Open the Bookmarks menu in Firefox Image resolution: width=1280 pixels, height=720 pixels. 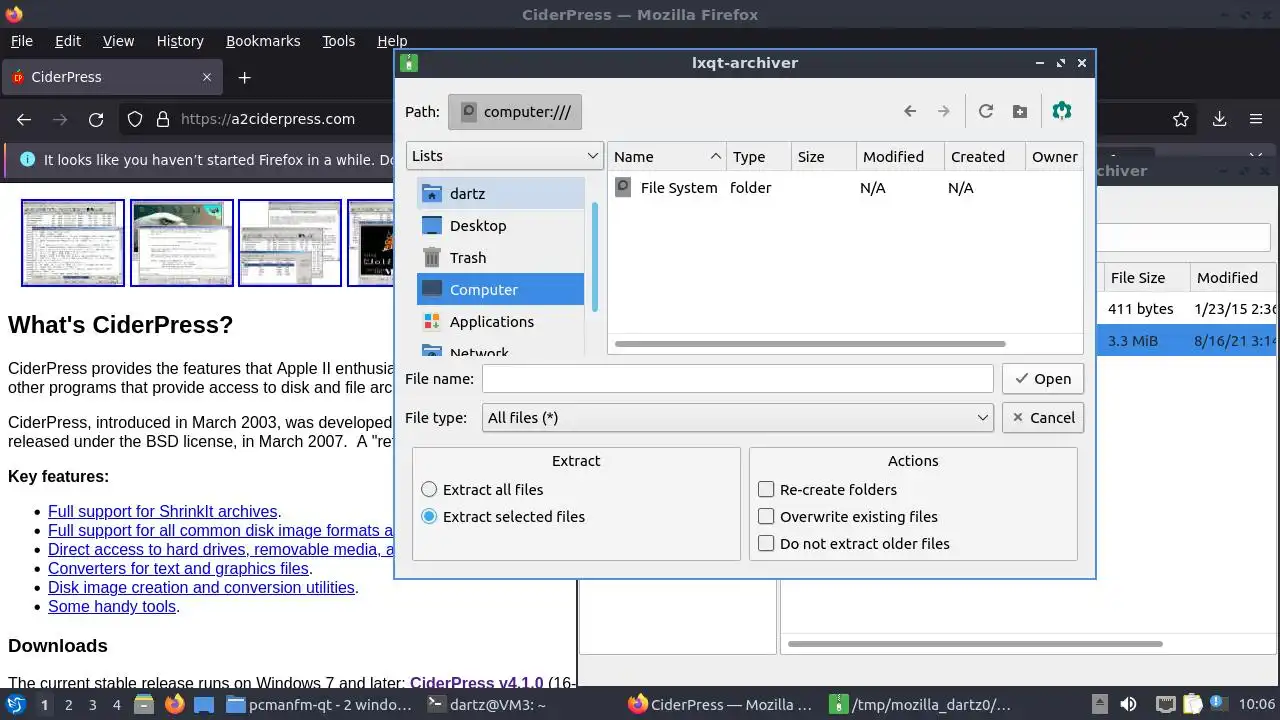coord(263,41)
